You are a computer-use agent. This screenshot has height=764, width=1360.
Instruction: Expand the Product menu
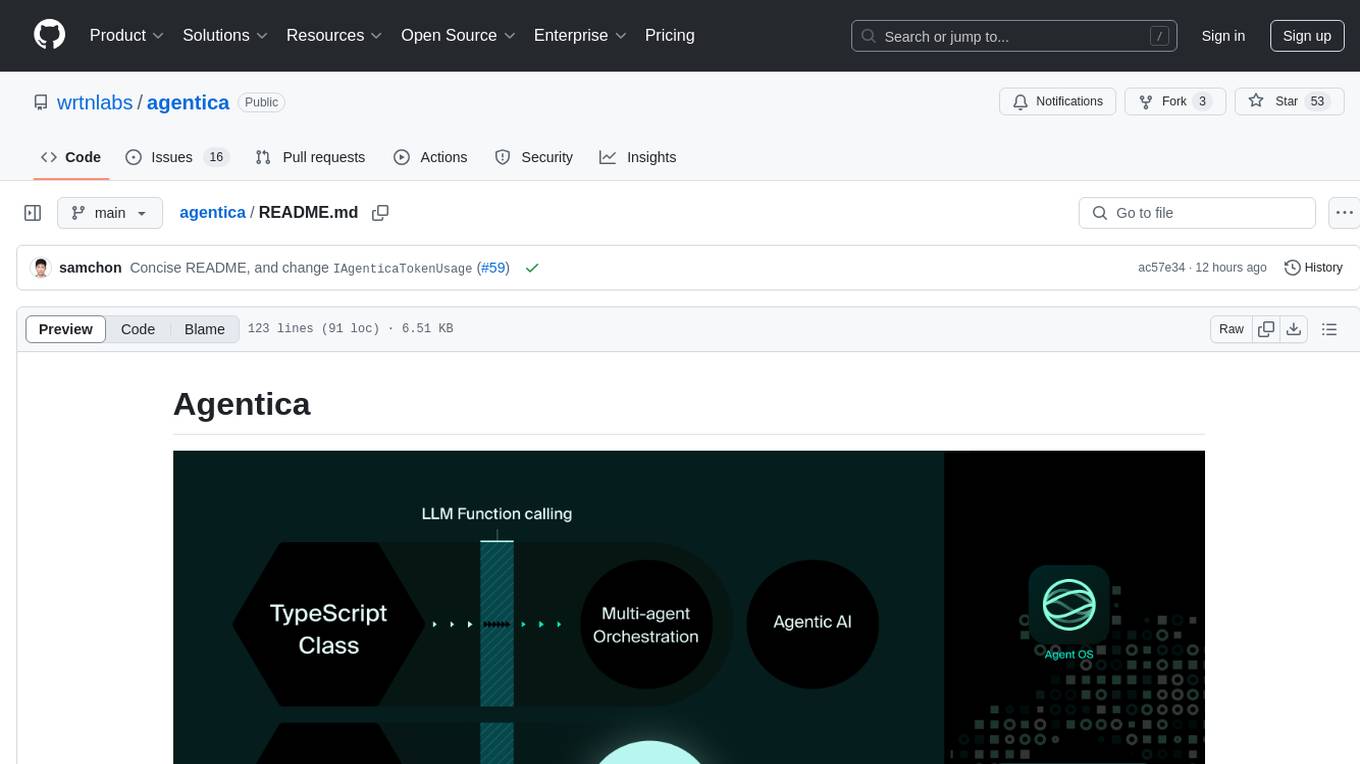pyautogui.click(x=127, y=35)
